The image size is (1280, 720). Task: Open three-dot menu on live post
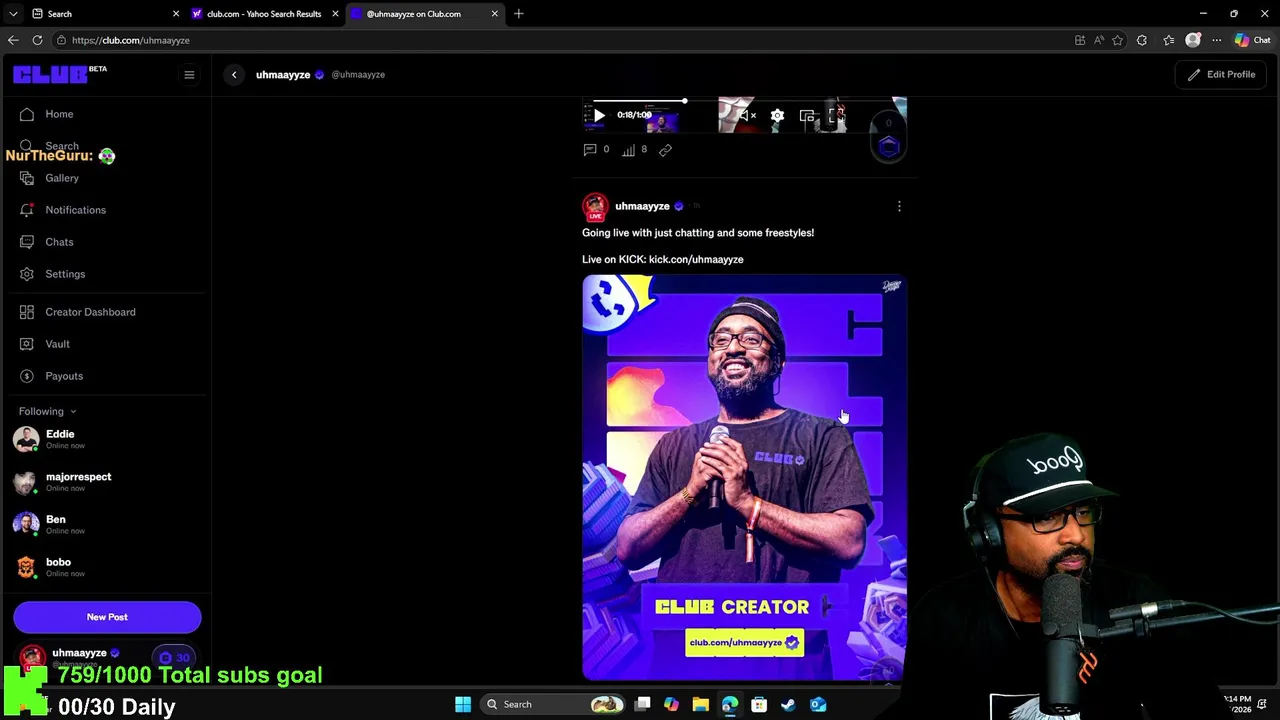tap(899, 206)
